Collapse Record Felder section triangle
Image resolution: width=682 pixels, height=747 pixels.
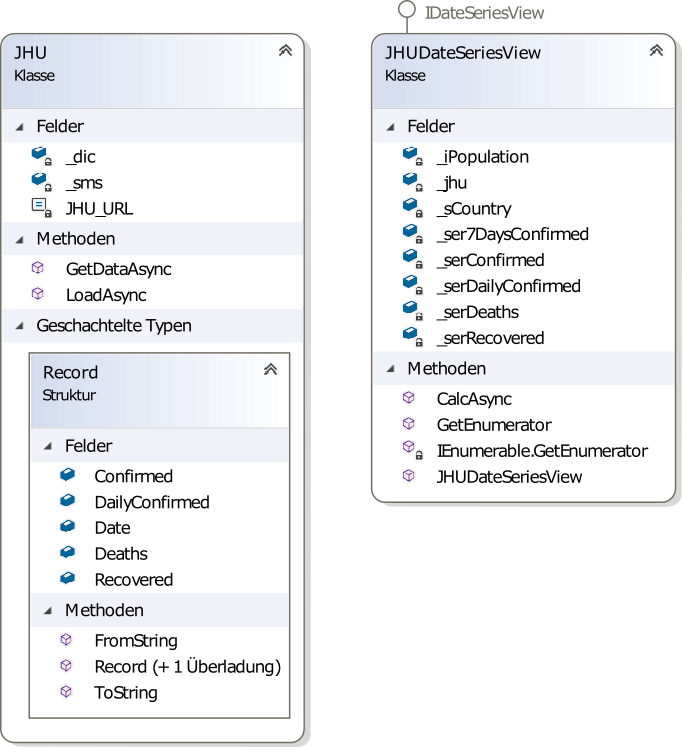pos(48,446)
